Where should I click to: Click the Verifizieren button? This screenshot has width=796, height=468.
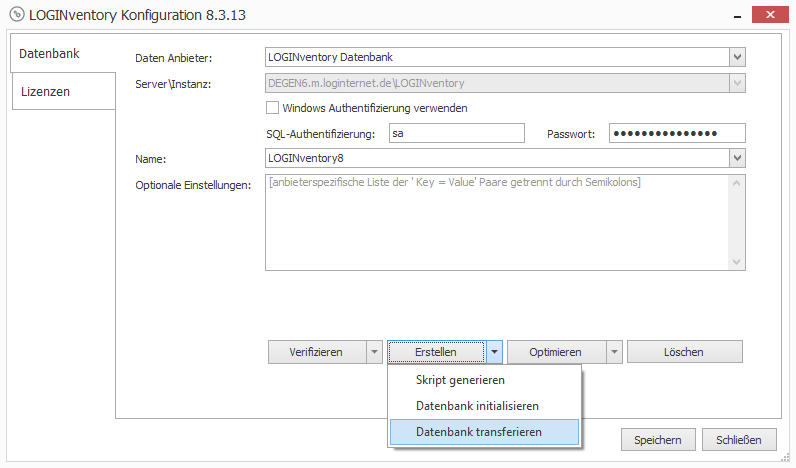coord(317,352)
